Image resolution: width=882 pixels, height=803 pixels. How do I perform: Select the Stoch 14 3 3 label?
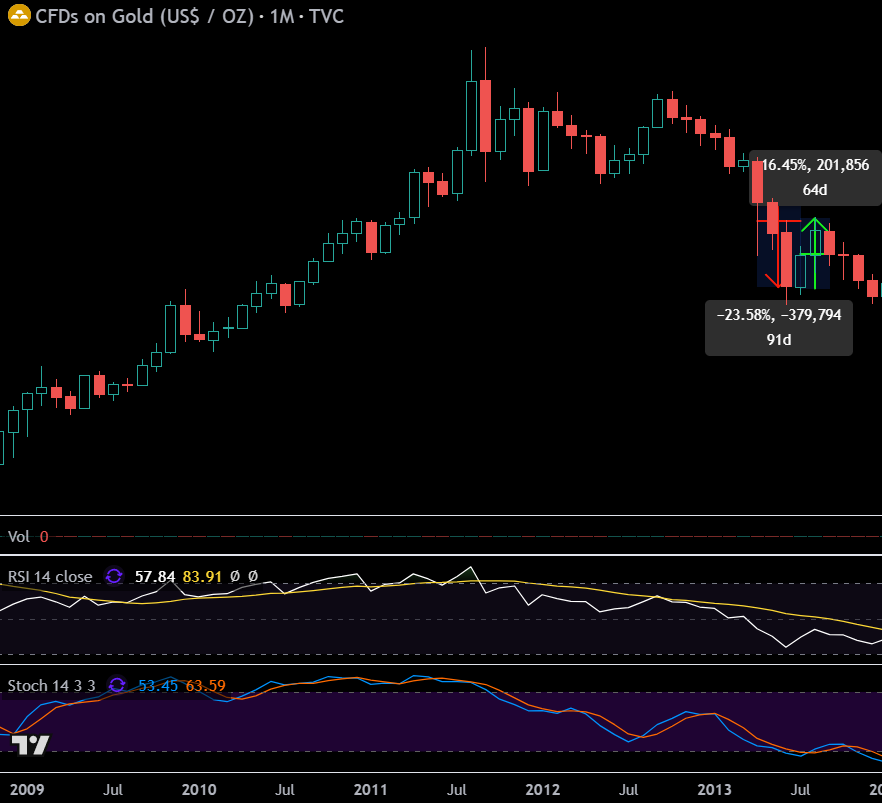coord(52,685)
